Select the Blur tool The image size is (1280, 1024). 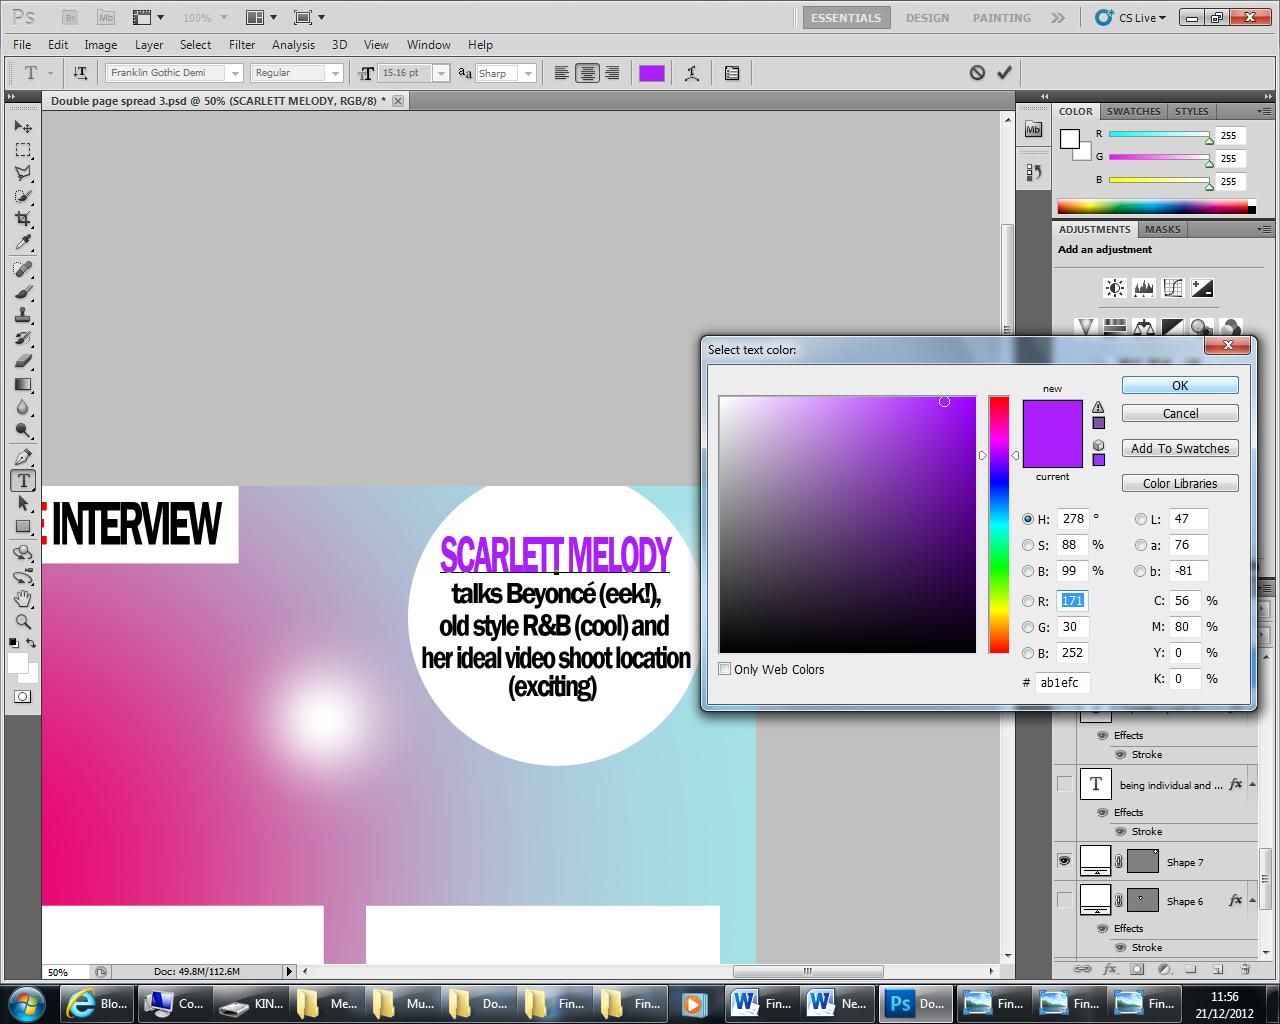[22, 407]
